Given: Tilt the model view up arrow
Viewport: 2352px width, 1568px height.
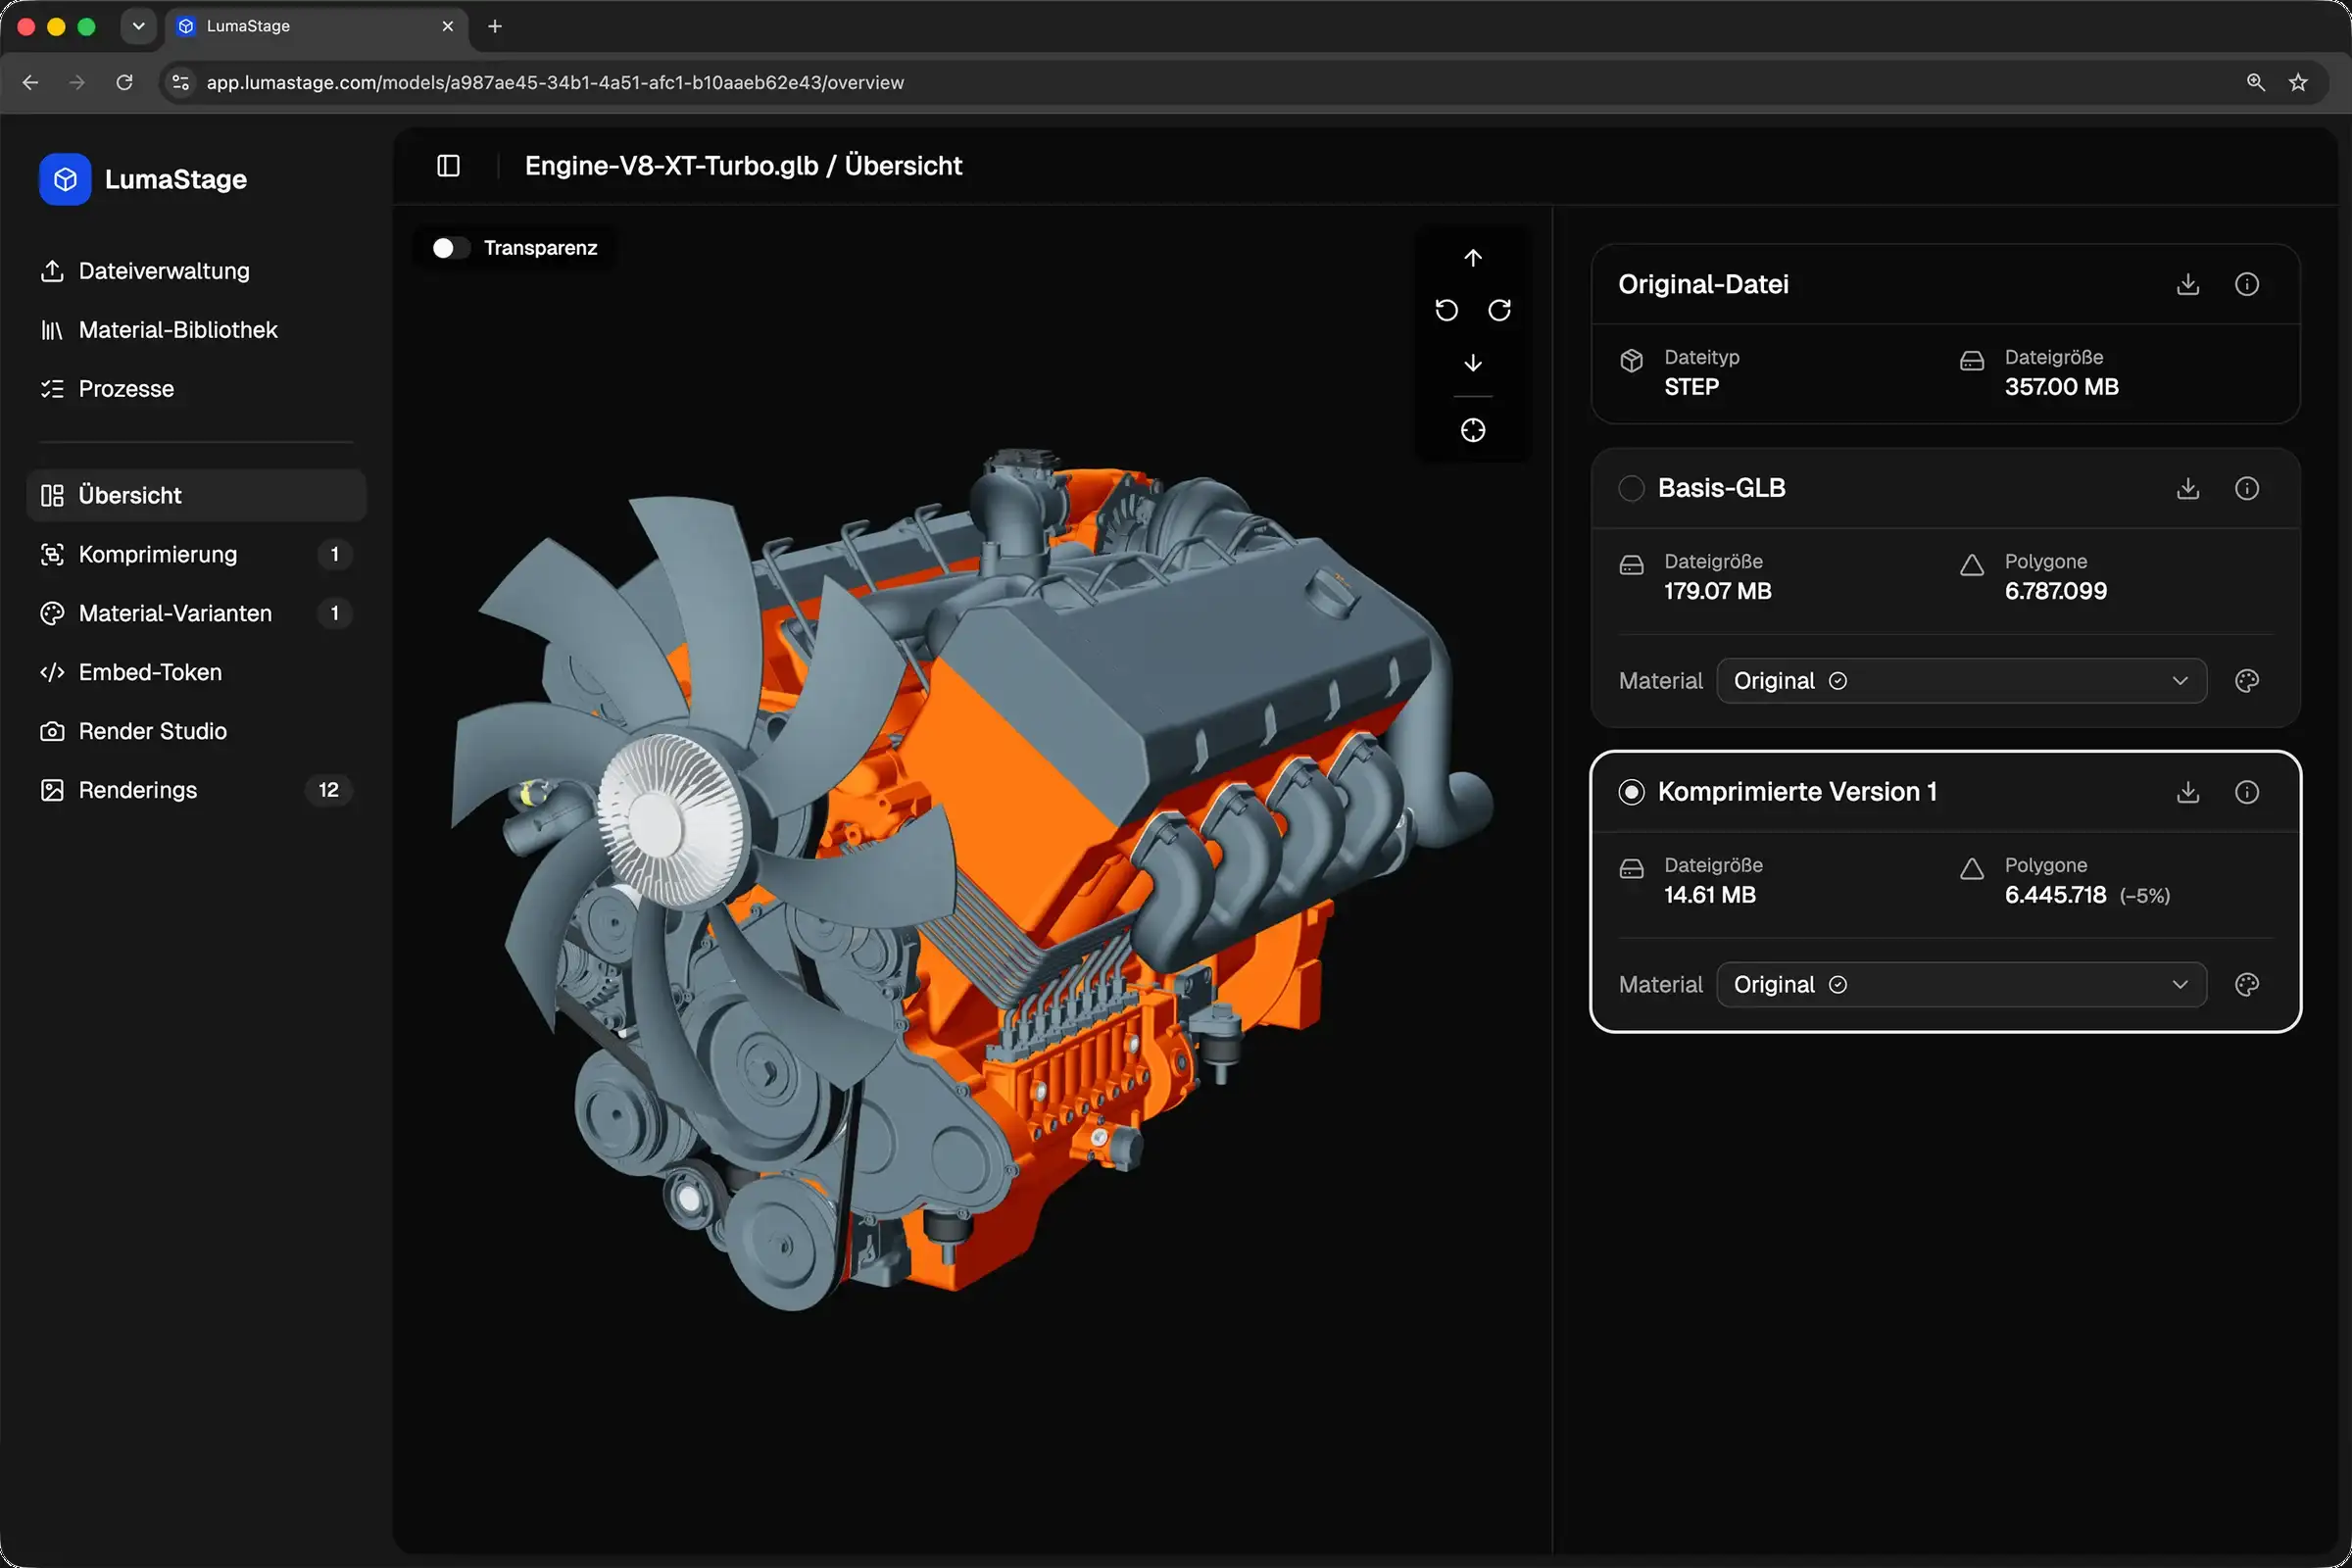Looking at the screenshot, I should pos(1473,258).
